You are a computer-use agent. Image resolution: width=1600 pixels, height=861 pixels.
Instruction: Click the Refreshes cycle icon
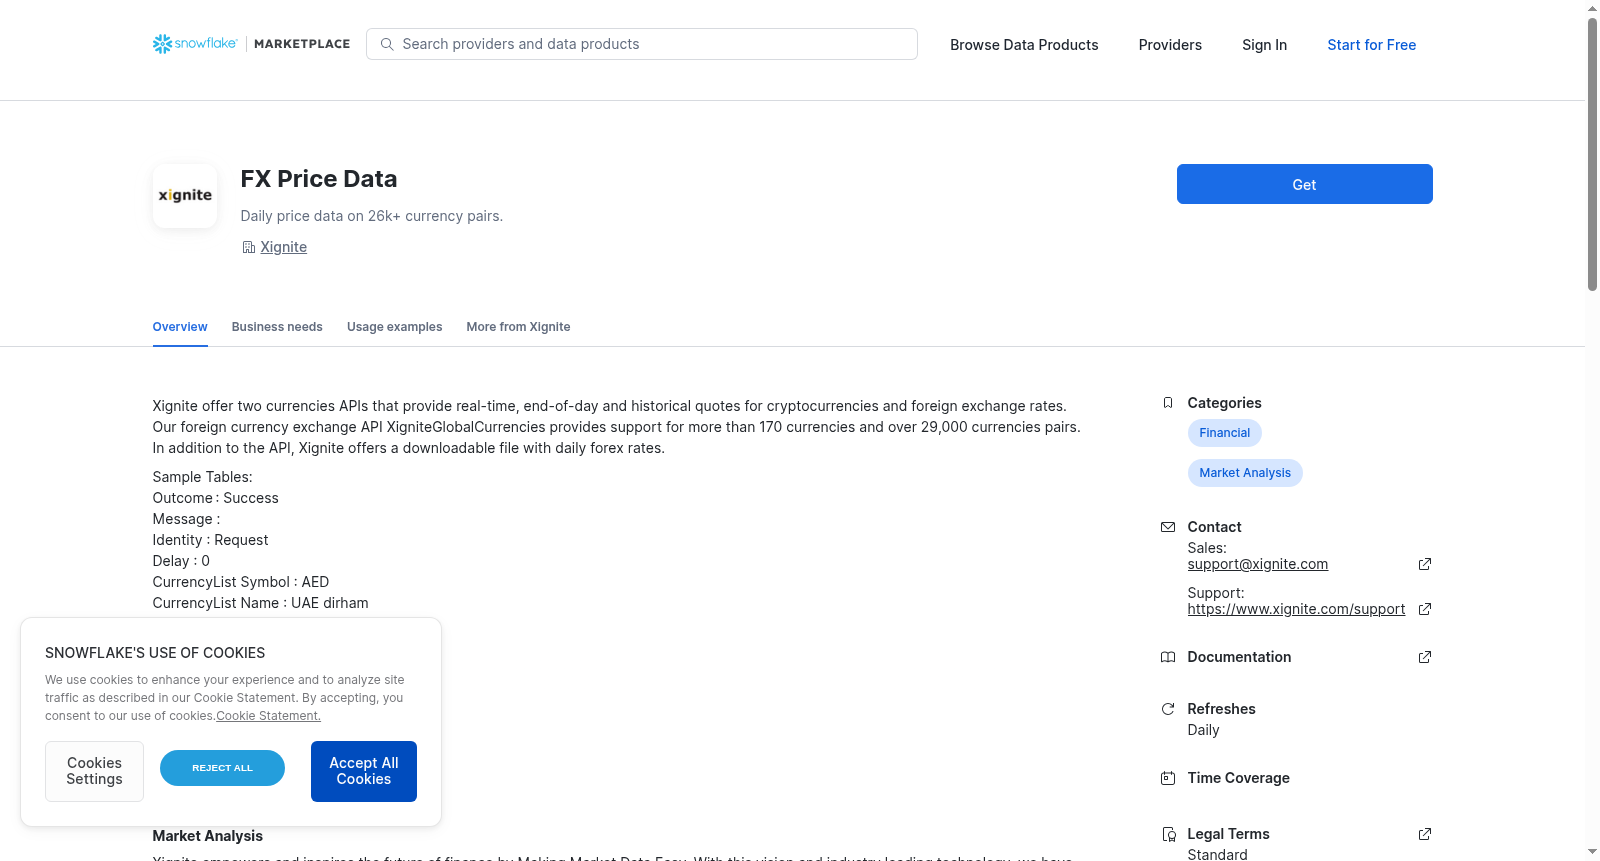pos(1168,709)
